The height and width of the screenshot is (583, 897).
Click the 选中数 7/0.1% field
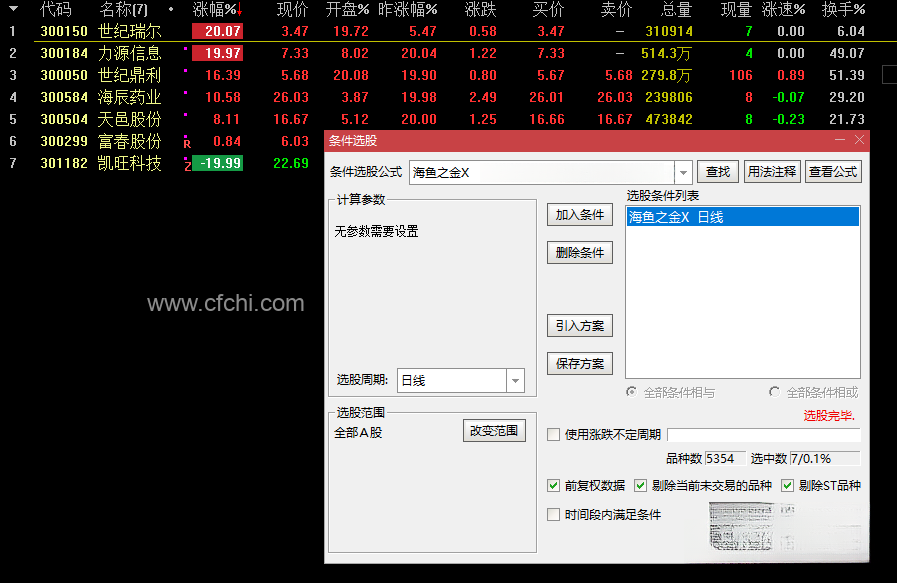(824, 458)
